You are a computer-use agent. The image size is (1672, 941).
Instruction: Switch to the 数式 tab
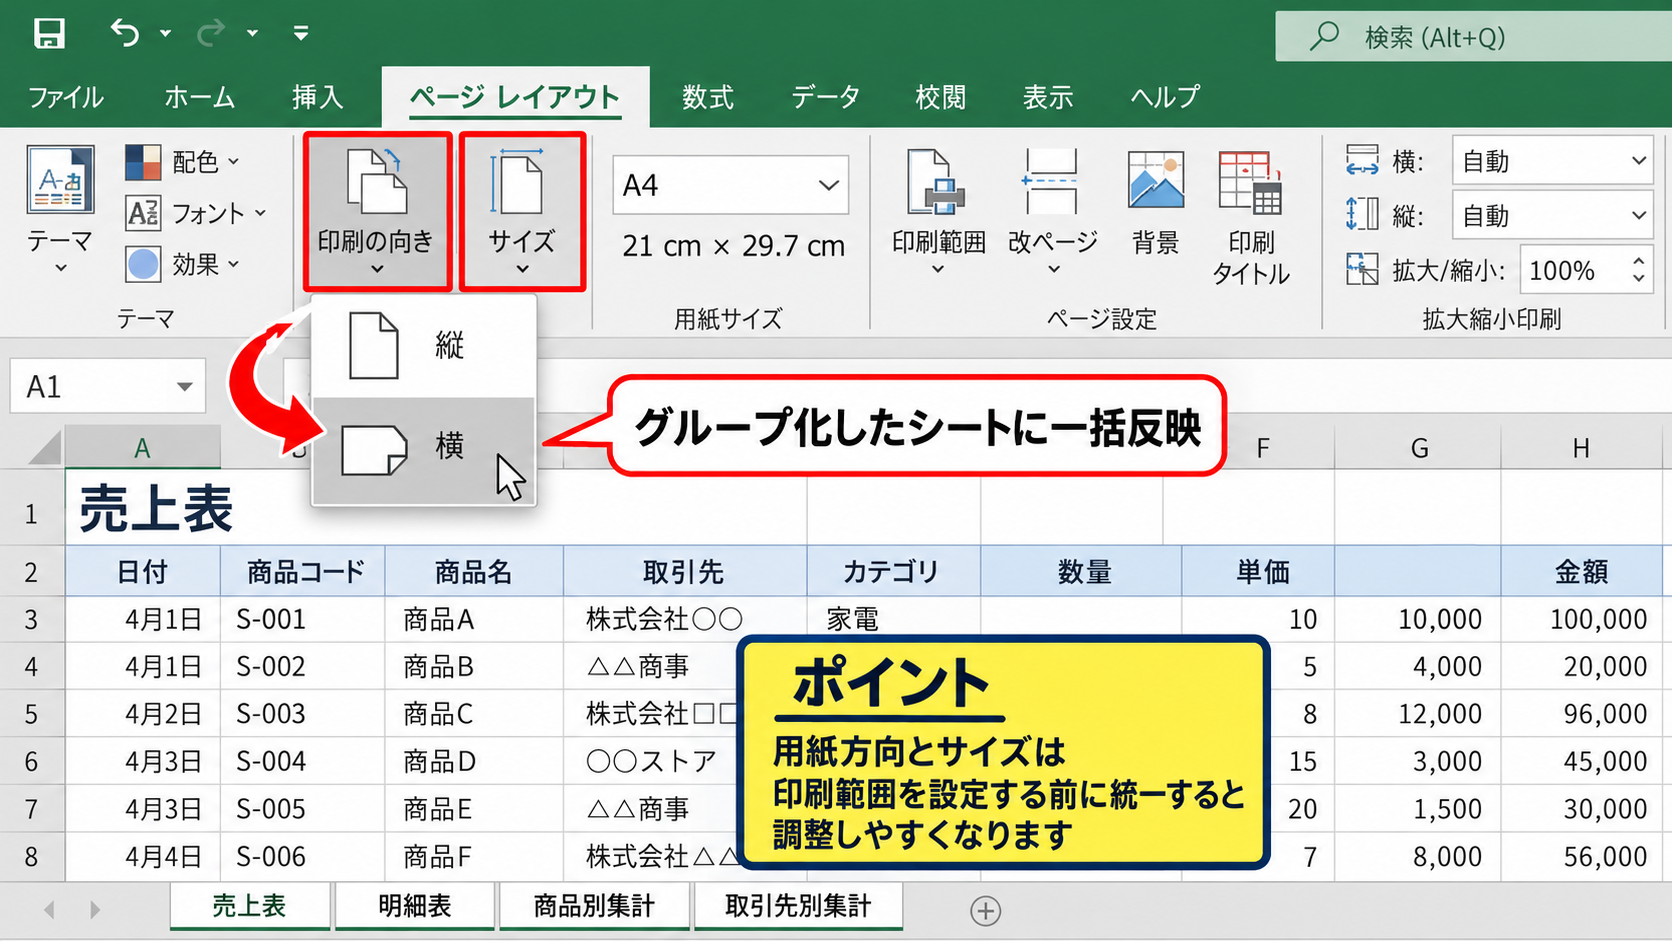pos(707,97)
